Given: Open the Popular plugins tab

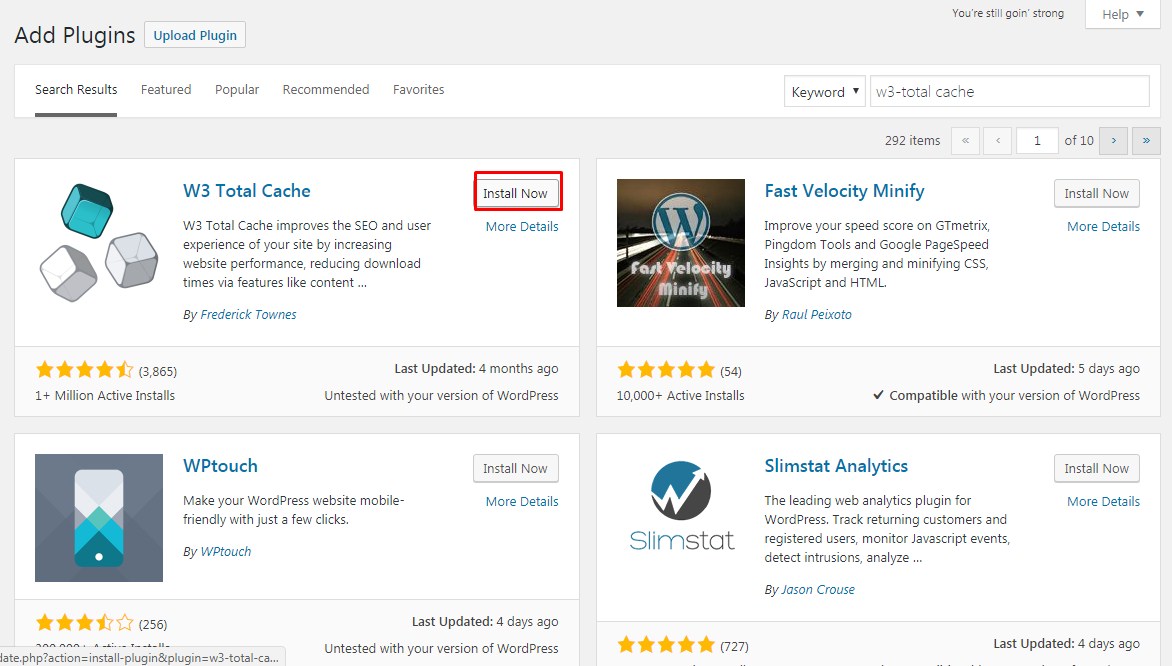Looking at the screenshot, I should pyautogui.click(x=237, y=90).
